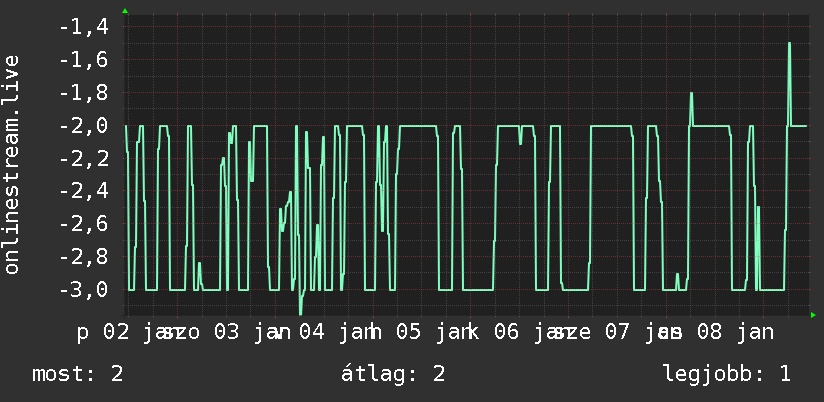The width and height of the screenshot is (824, 402).
Task: Click the 'átlag: 2' average value
Action: point(393,374)
